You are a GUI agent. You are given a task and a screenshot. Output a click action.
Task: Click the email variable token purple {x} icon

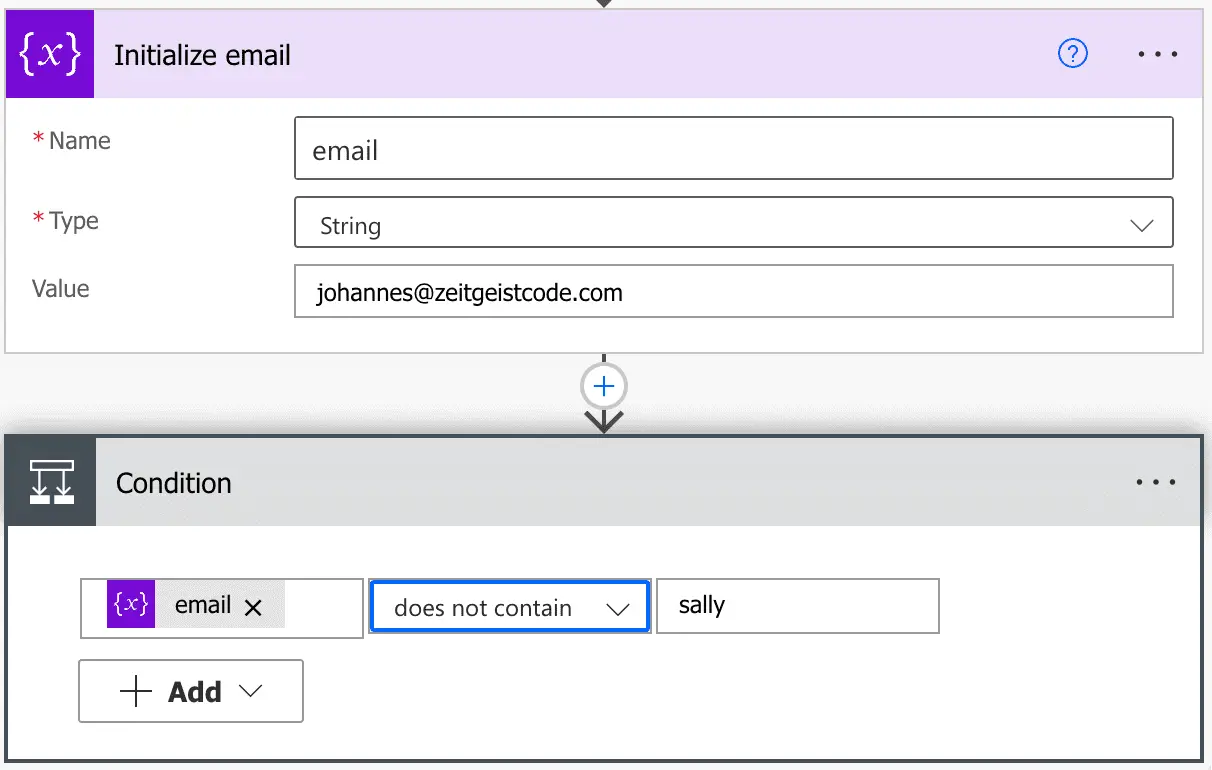click(x=130, y=605)
